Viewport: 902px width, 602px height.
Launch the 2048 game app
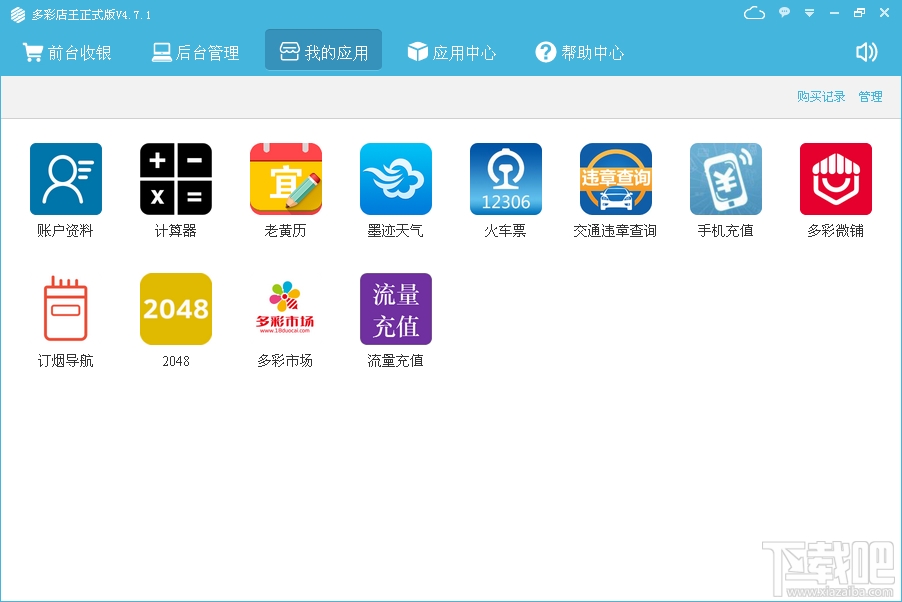click(x=175, y=309)
